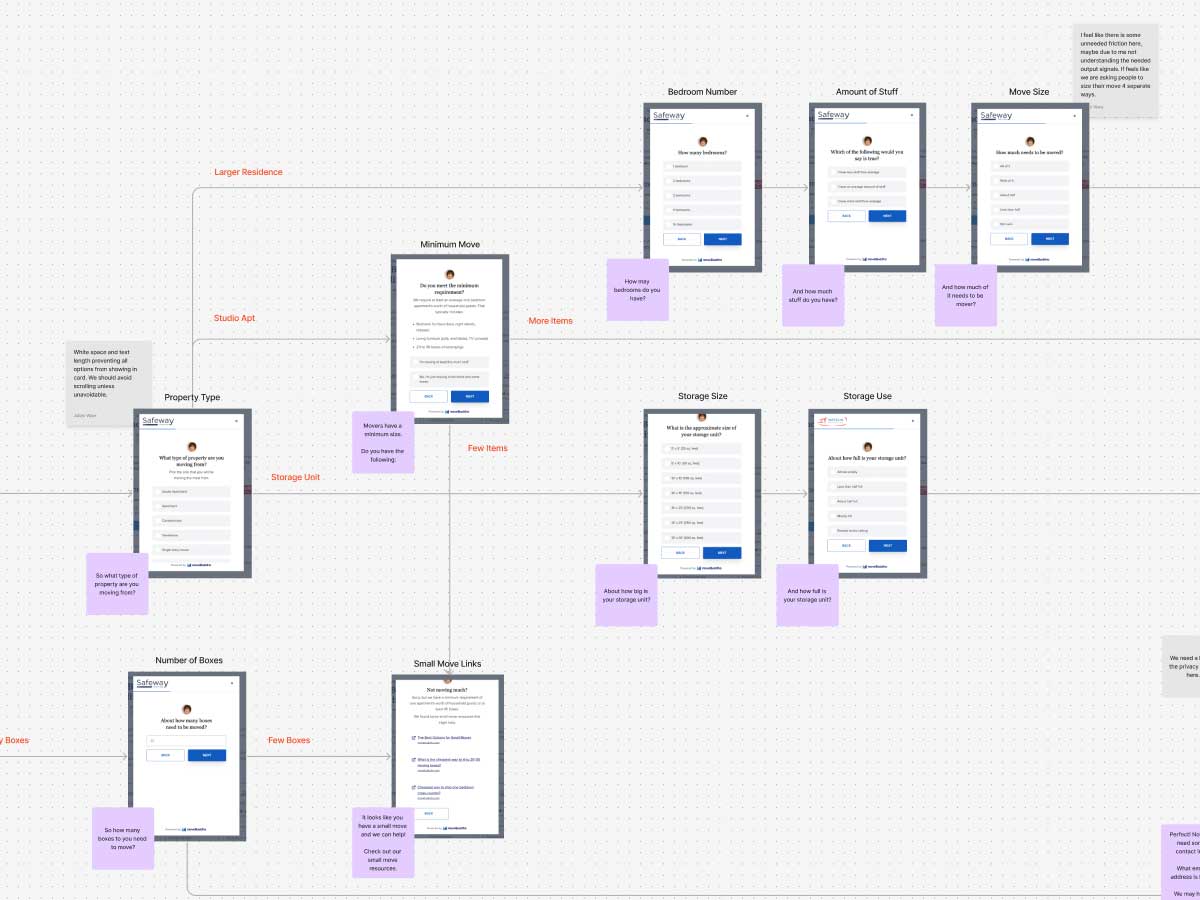Select the purple "Movers have a minimum size" sticky
Screen dimensions: 1200x900
pos(383,442)
